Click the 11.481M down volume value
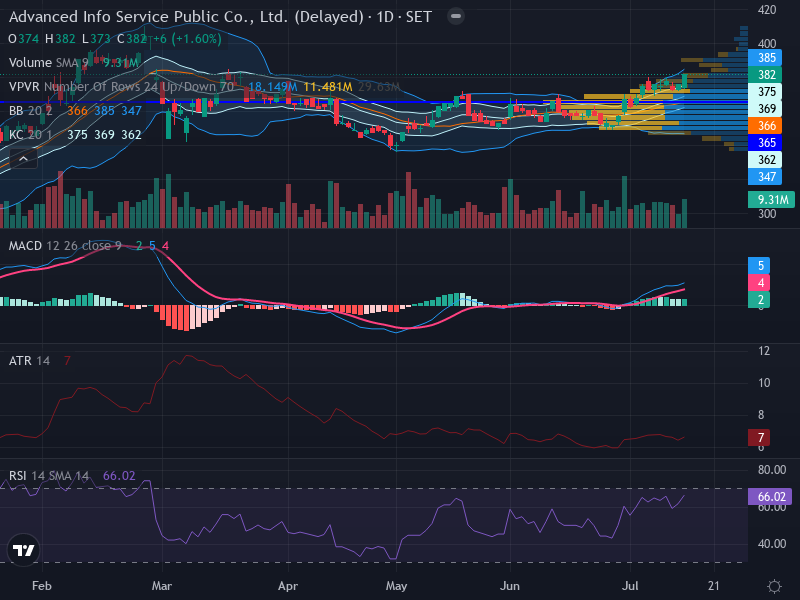The height and width of the screenshot is (600, 800). (x=328, y=87)
